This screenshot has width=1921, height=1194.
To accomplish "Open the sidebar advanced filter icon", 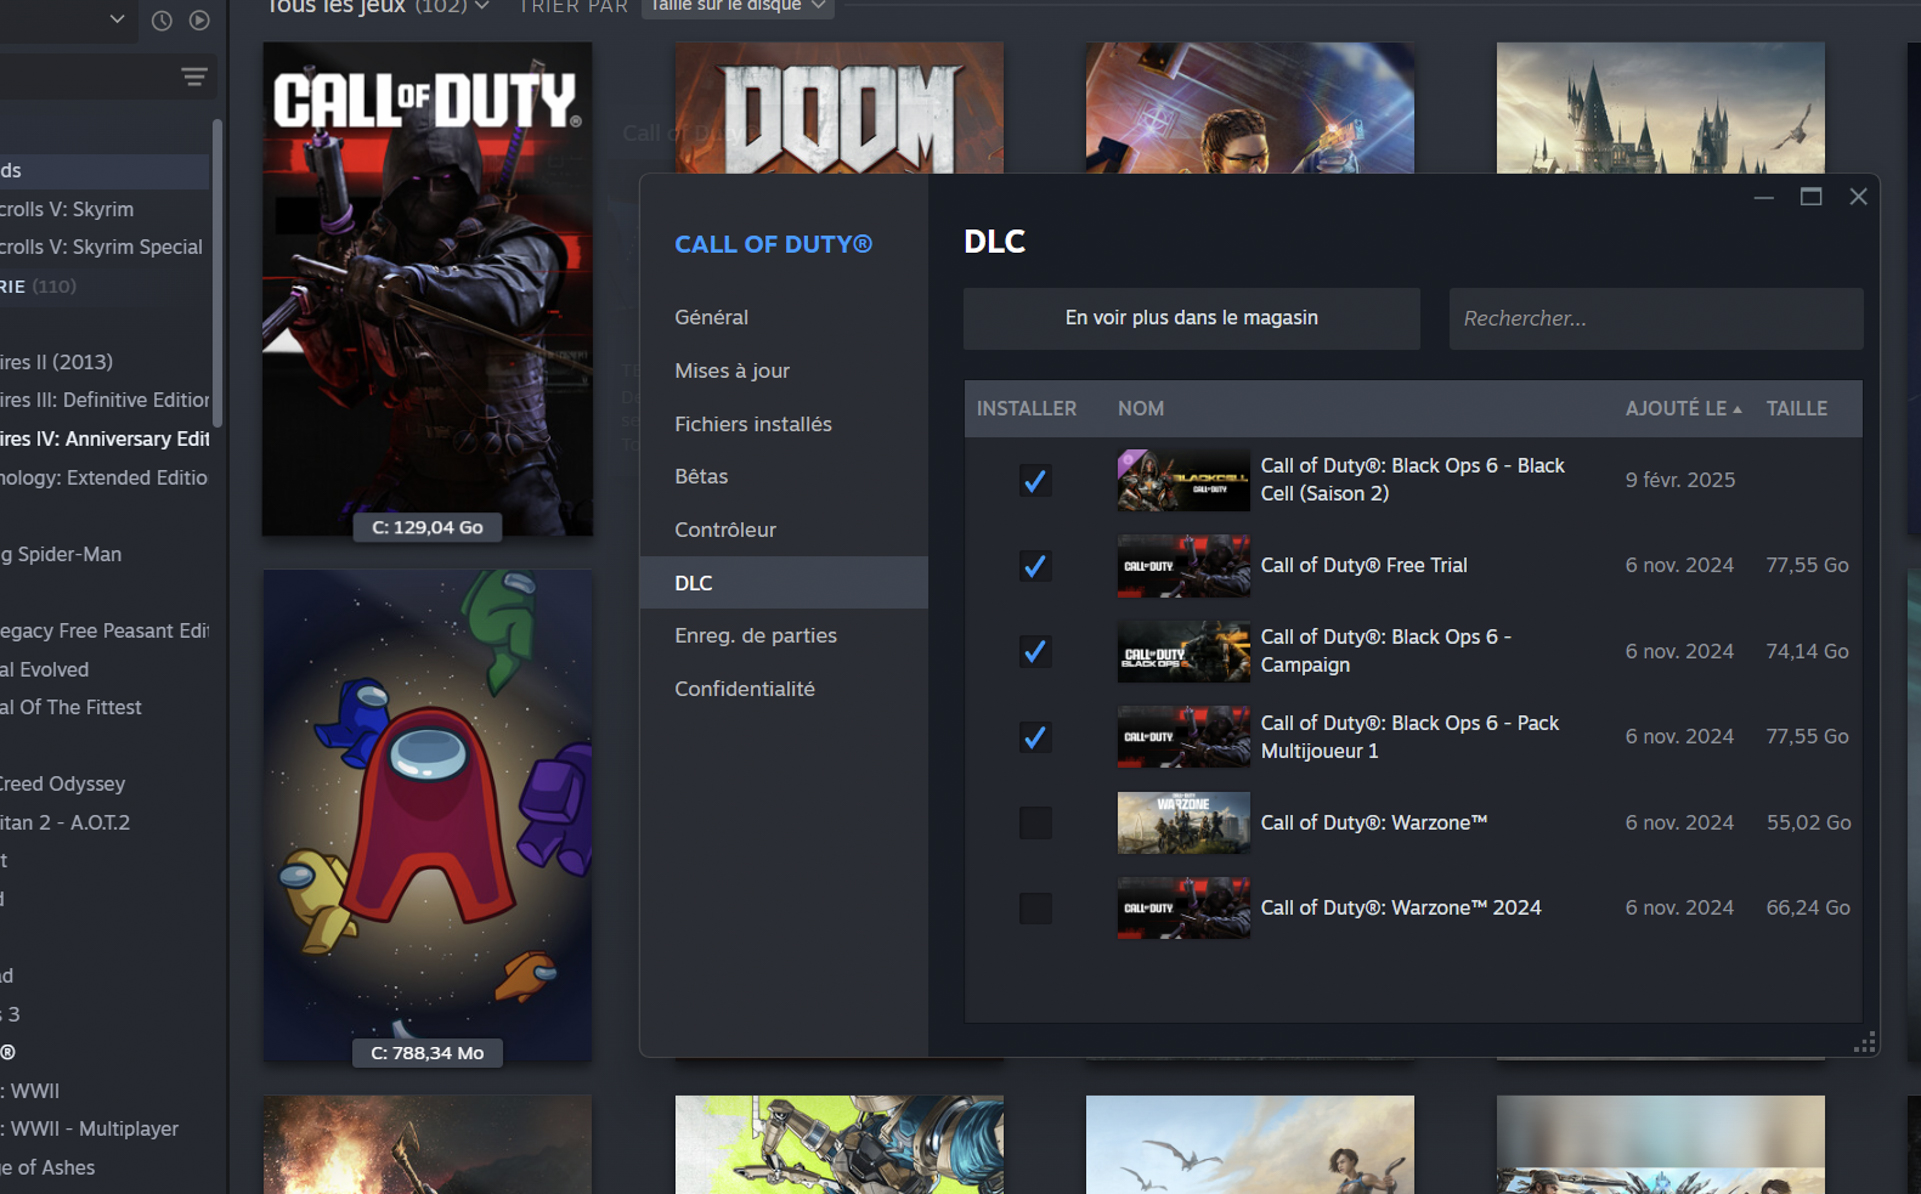I will point(194,77).
